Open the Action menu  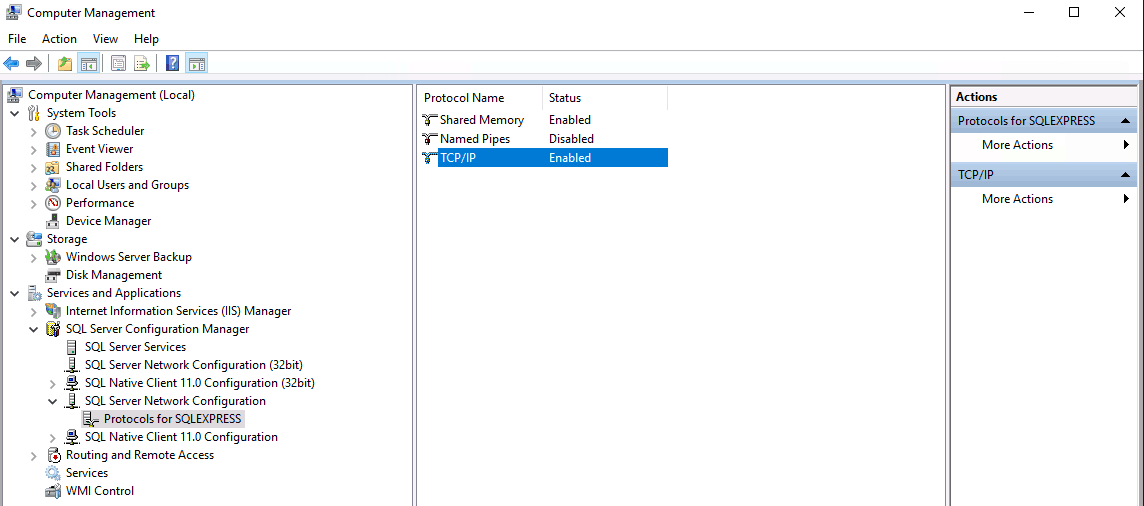[x=59, y=39]
